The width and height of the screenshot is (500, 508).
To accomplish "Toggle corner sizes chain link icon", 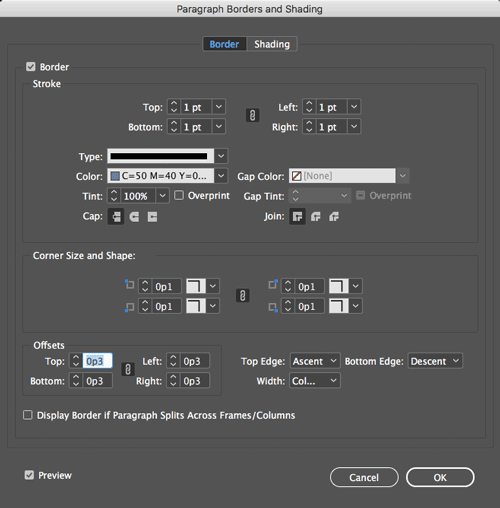I will tap(243, 296).
